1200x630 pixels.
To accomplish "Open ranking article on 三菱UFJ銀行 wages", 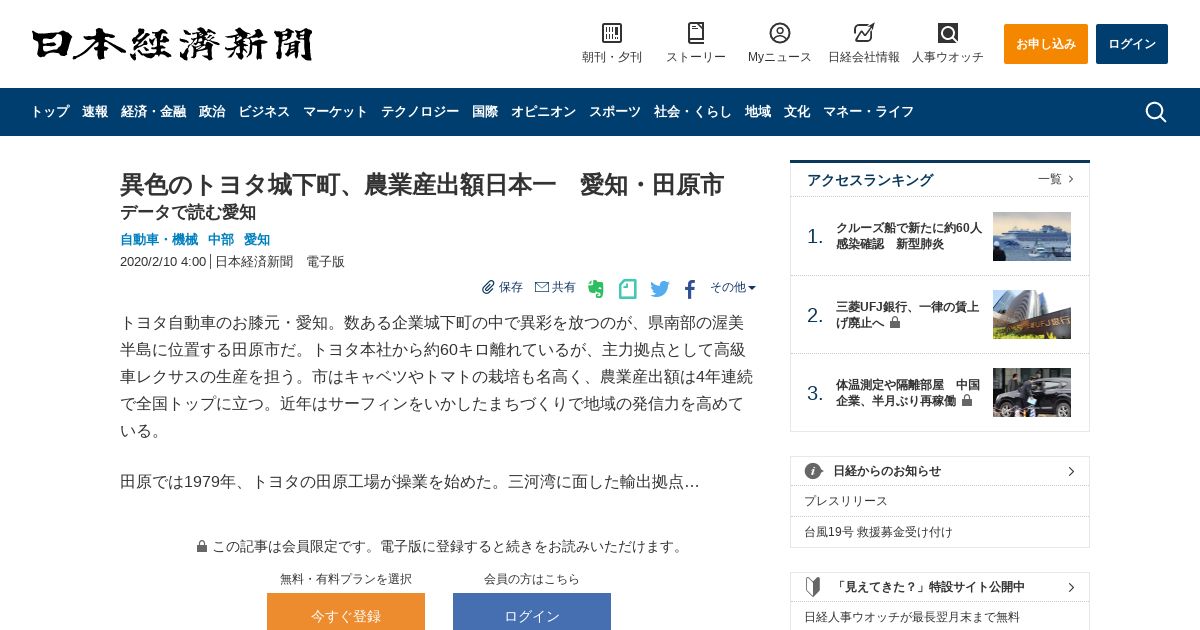I will [x=909, y=315].
